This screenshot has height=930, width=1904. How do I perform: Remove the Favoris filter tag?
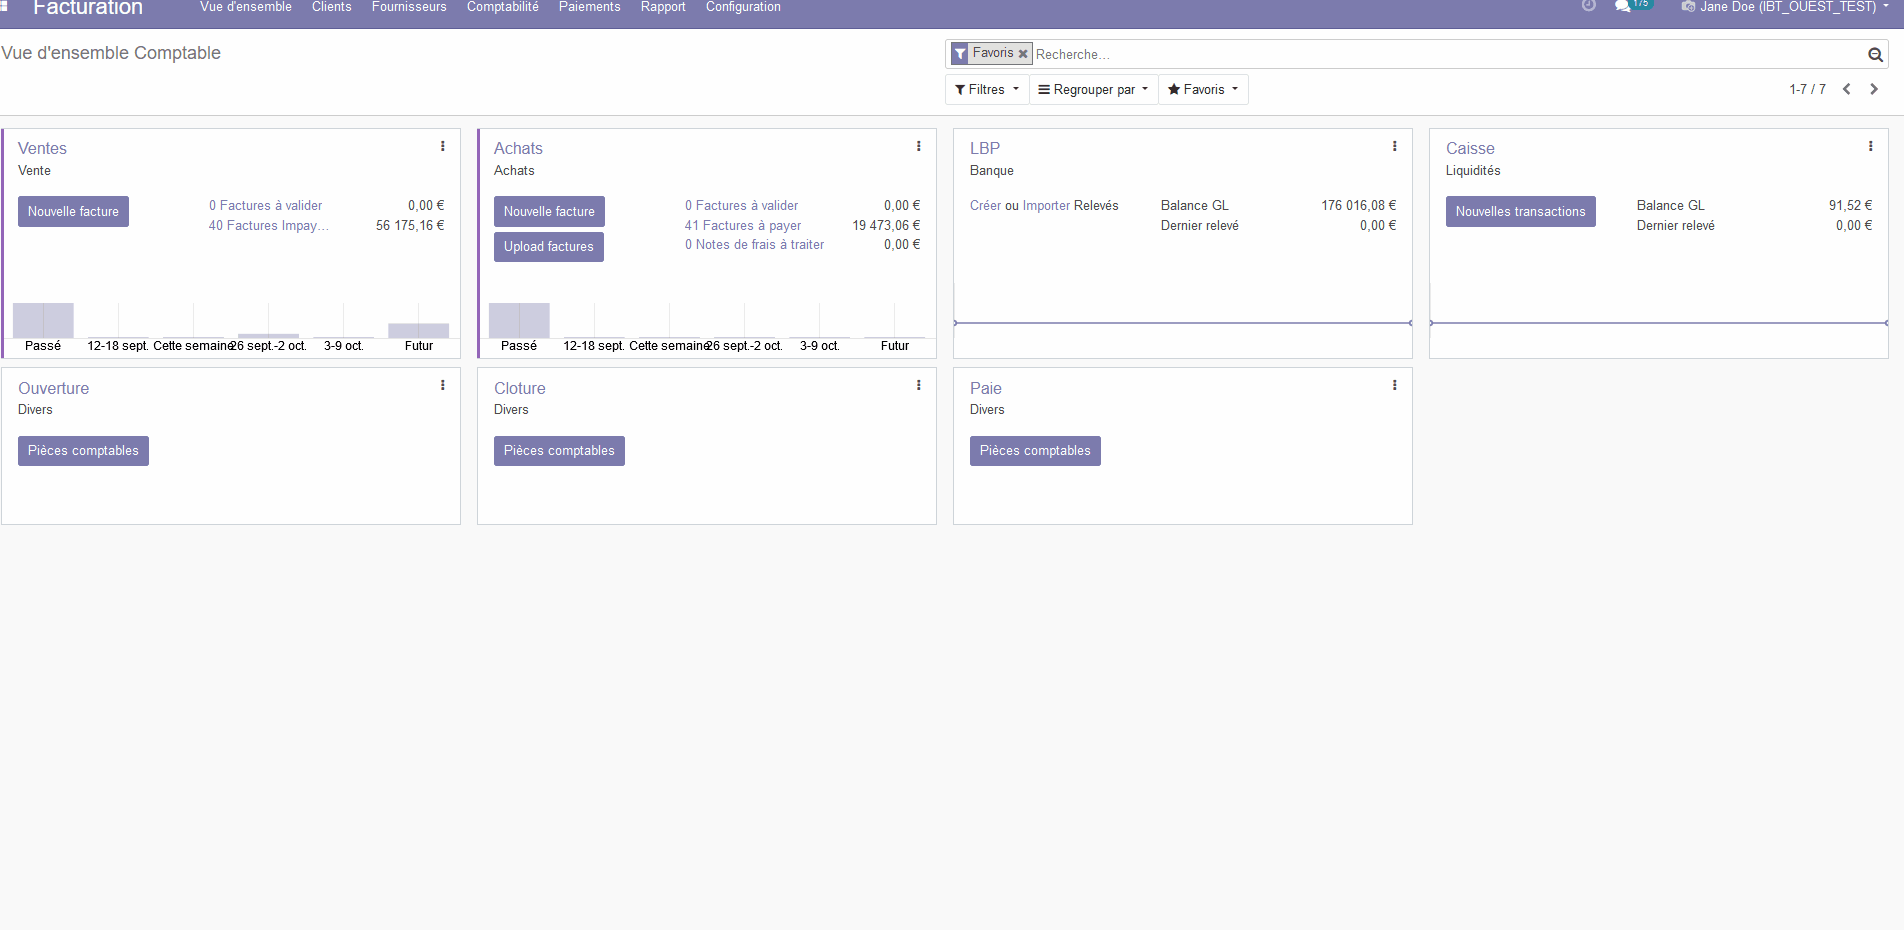click(1023, 54)
